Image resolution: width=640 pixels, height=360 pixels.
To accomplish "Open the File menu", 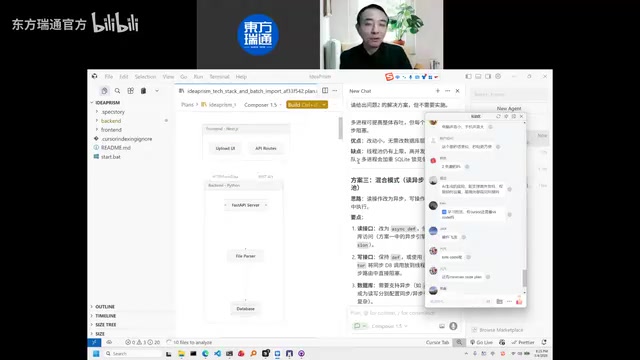I will pyautogui.click(x=109, y=77).
